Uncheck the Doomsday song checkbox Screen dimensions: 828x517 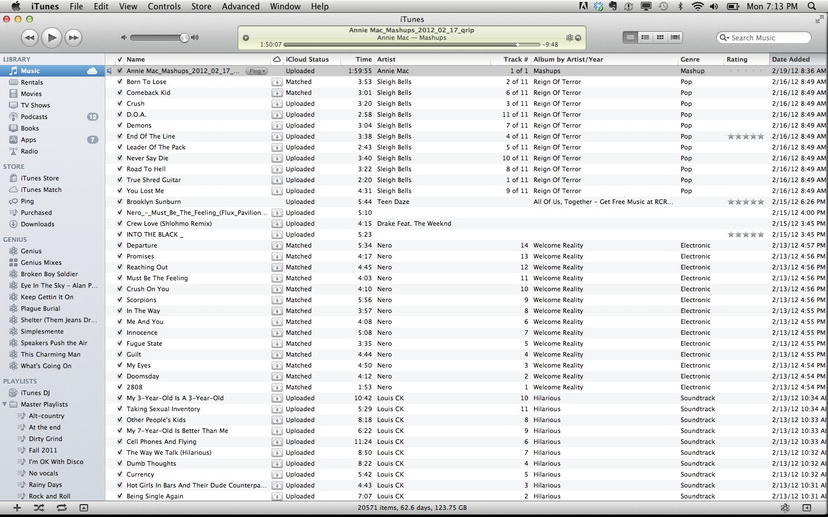[x=119, y=376]
